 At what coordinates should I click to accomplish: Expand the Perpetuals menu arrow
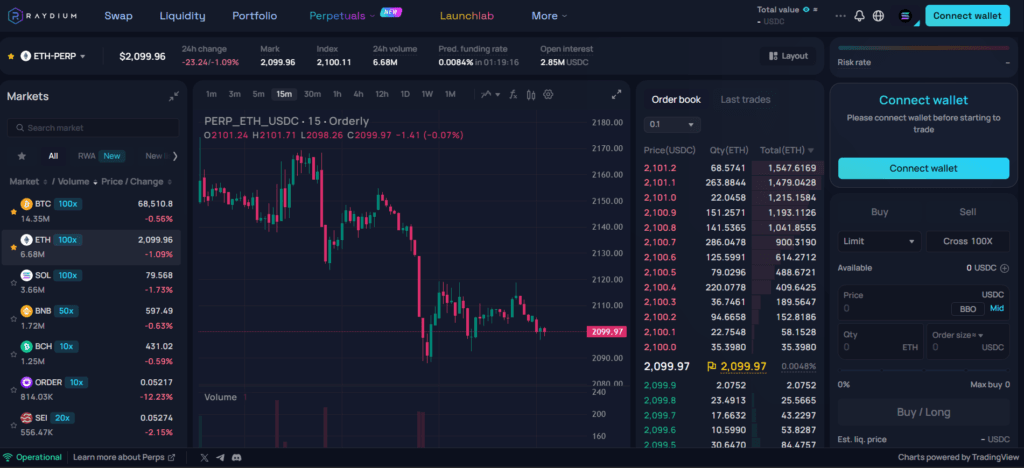point(372,16)
